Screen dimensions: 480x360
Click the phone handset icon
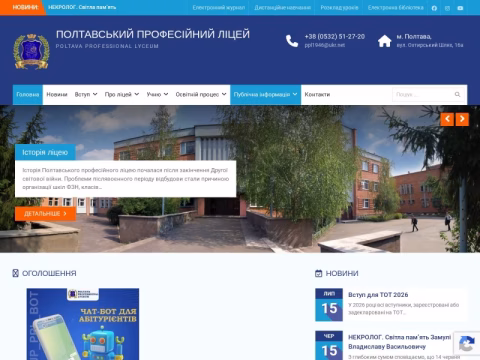[x=292, y=41]
